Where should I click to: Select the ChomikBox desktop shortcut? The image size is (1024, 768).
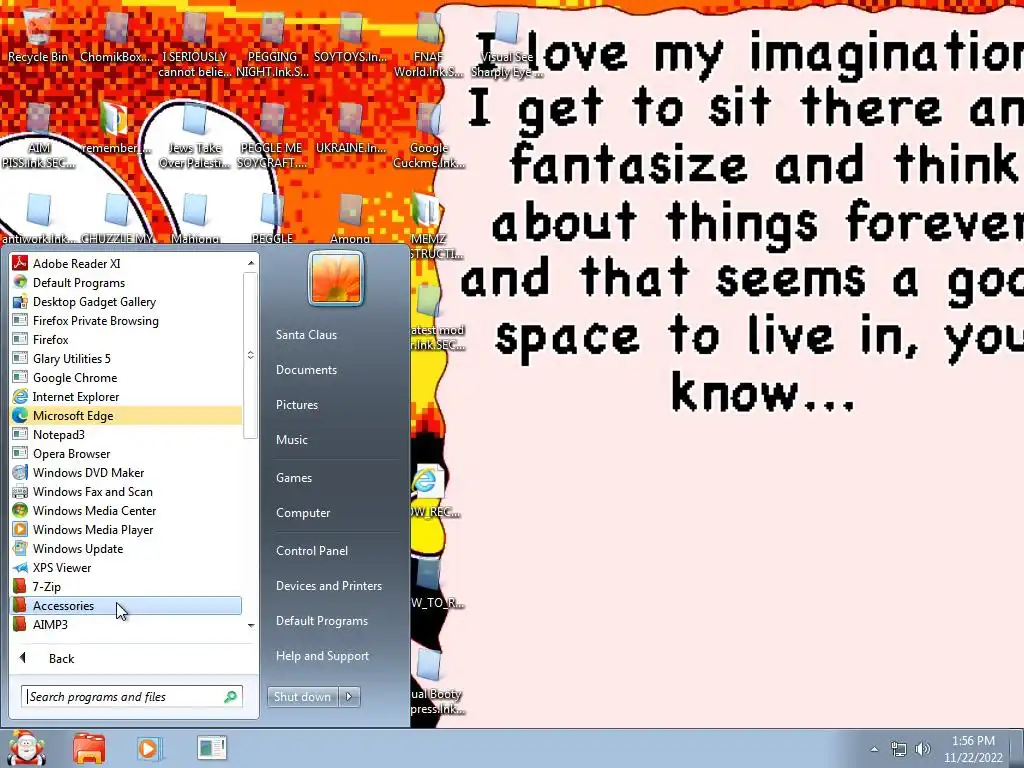point(116,36)
